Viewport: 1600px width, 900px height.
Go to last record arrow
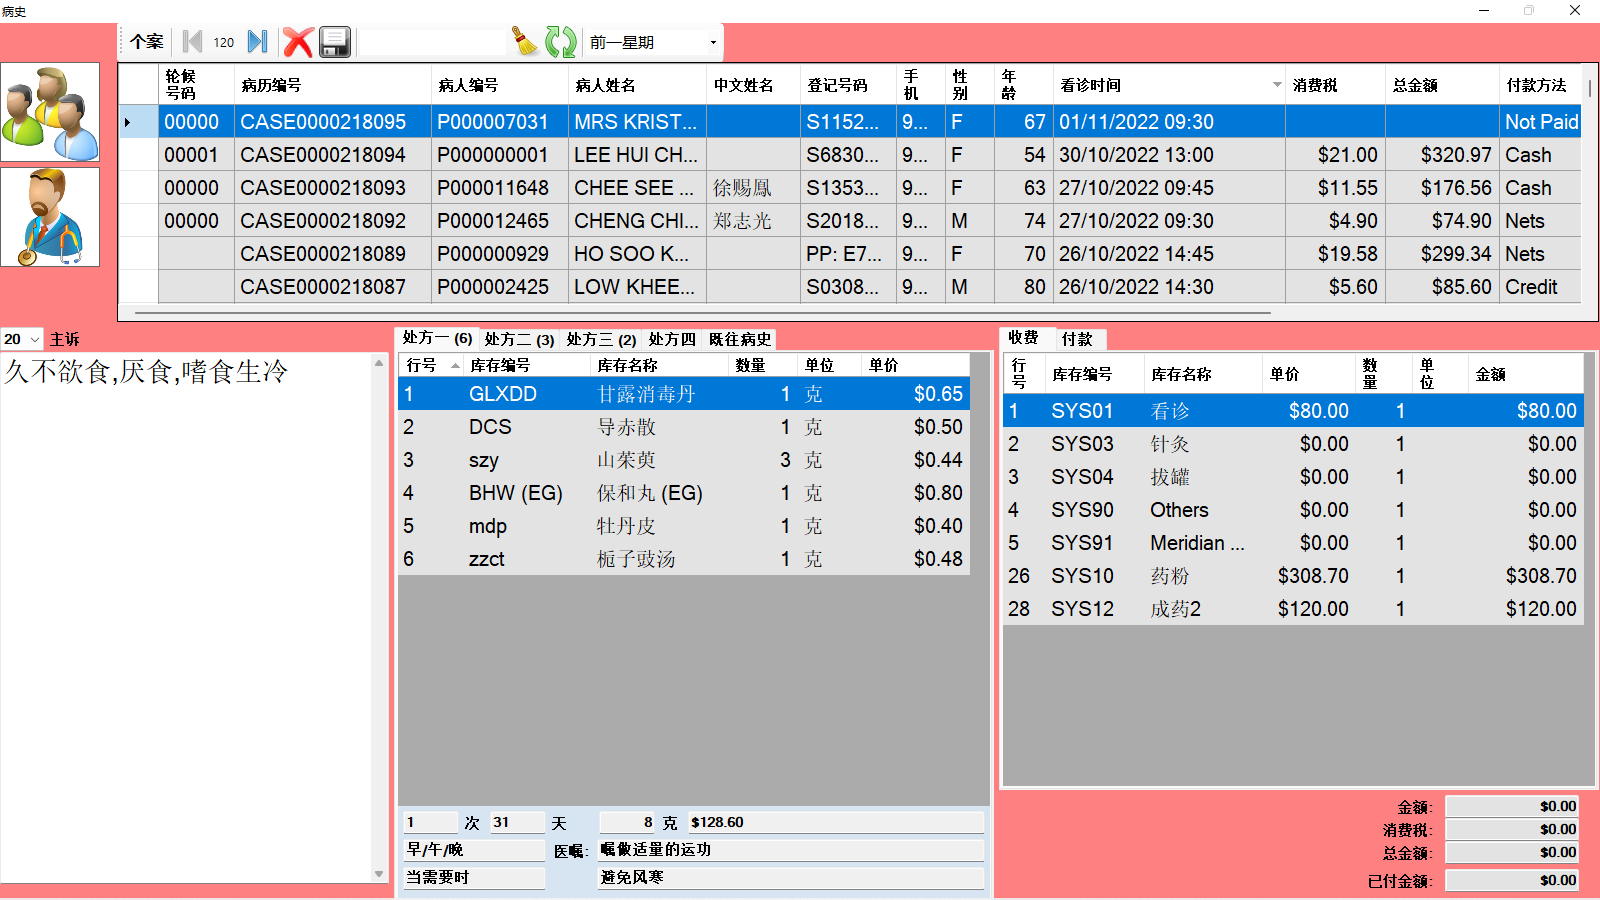(257, 42)
